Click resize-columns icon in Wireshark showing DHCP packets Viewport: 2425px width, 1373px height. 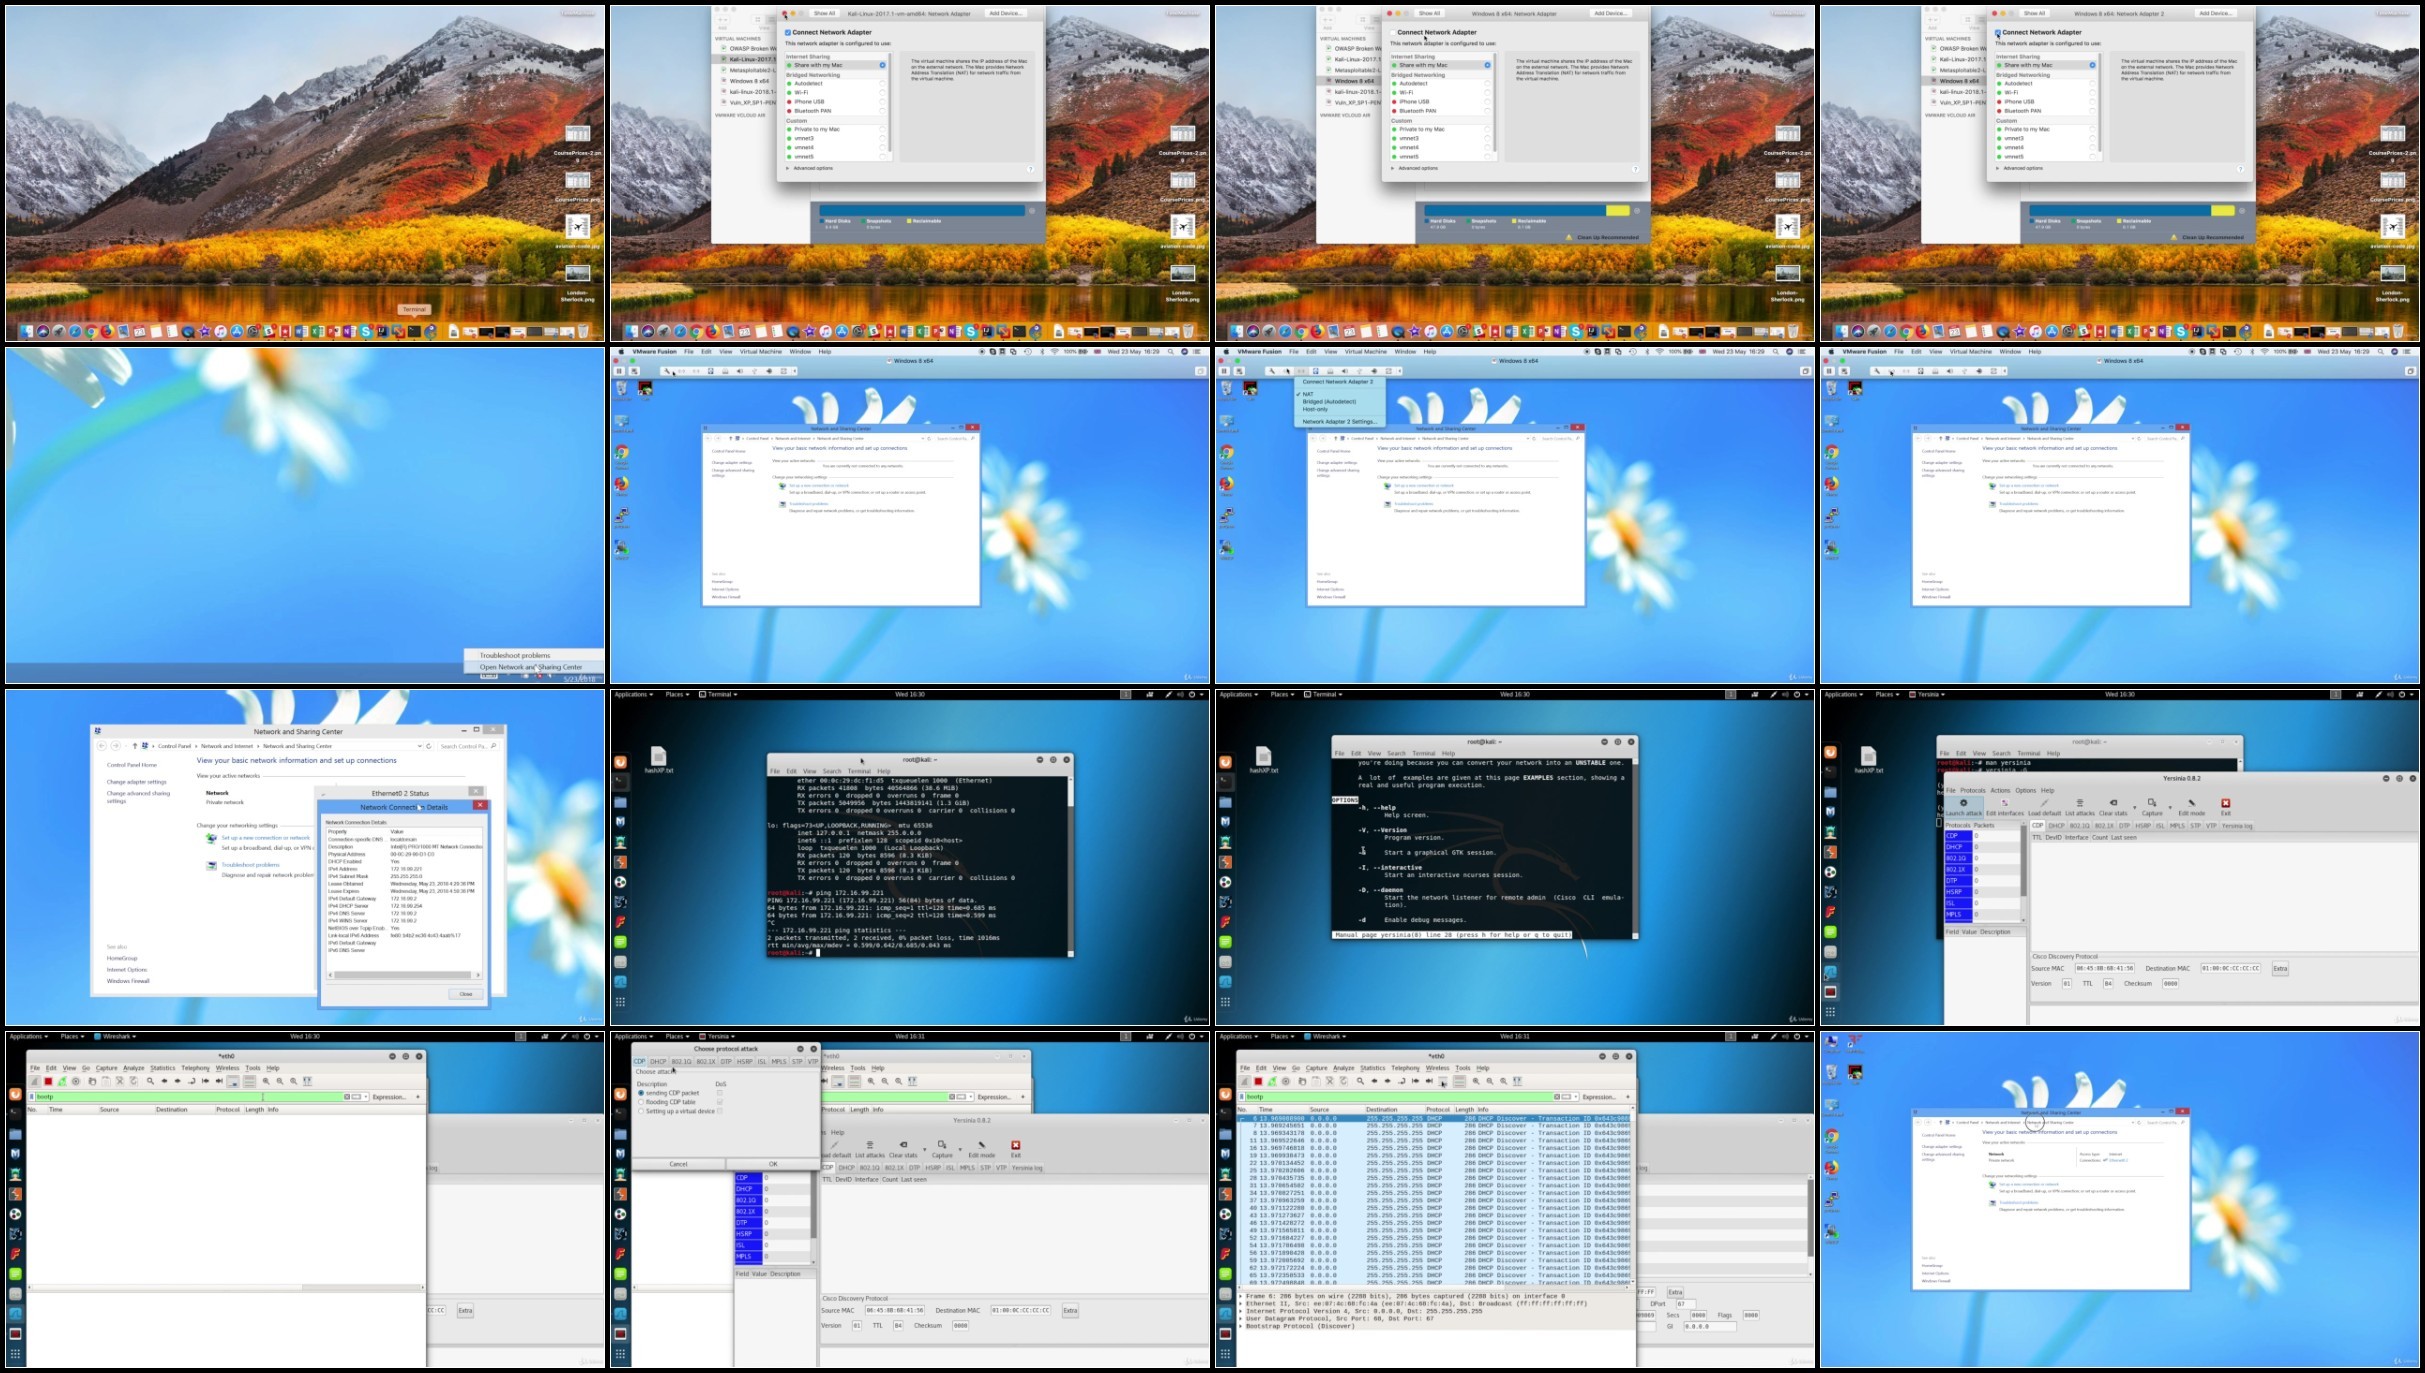tap(1517, 1081)
